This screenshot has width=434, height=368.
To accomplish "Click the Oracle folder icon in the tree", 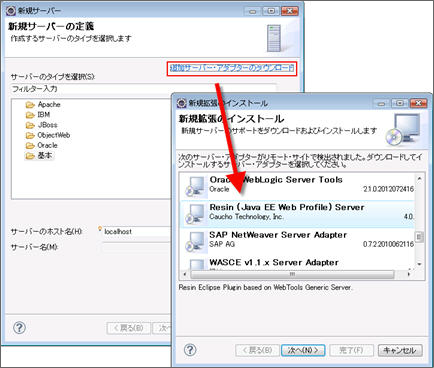I will click(x=30, y=146).
